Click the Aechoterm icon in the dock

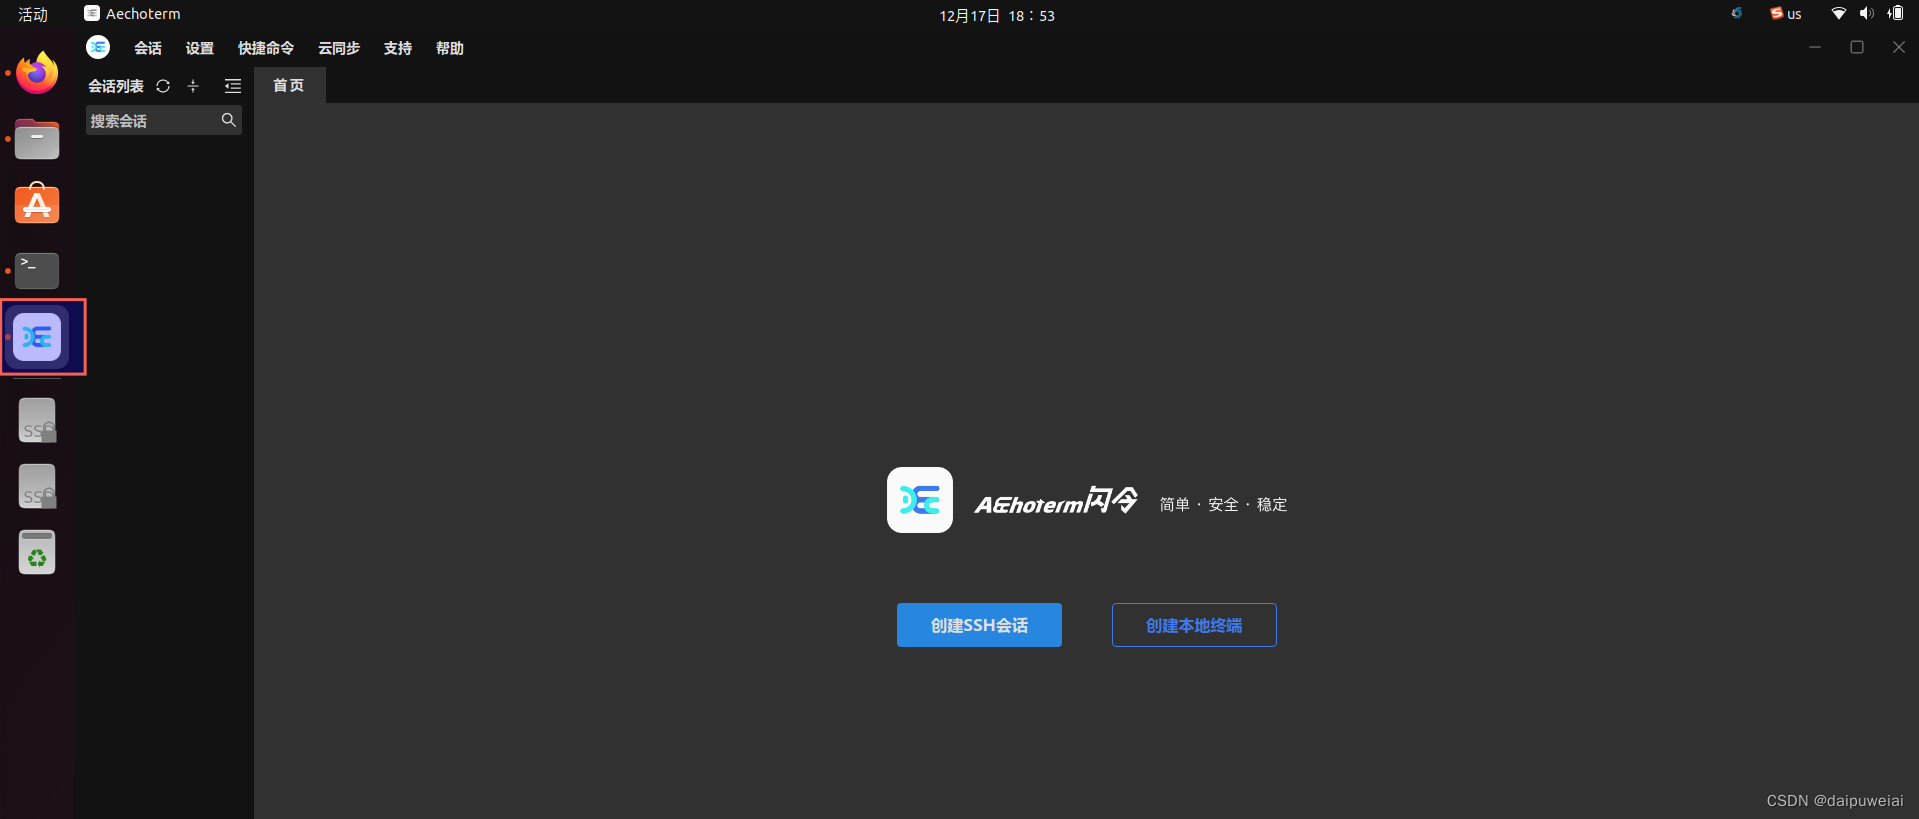37,337
